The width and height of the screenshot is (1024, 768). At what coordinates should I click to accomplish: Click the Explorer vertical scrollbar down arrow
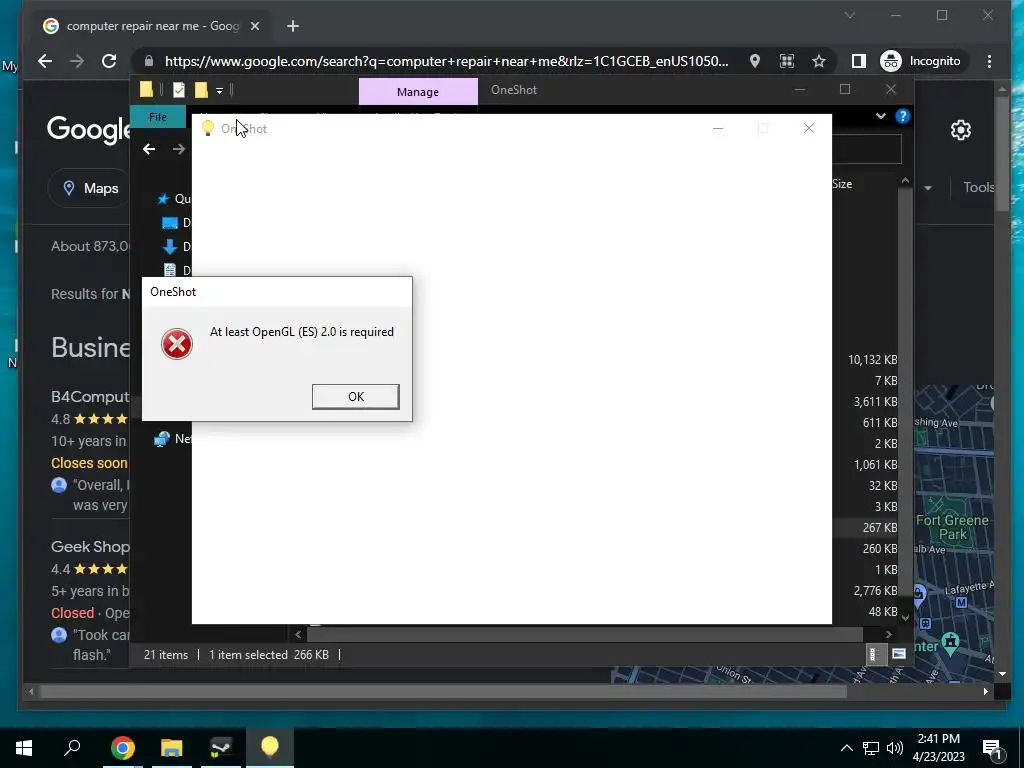(905, 617)
